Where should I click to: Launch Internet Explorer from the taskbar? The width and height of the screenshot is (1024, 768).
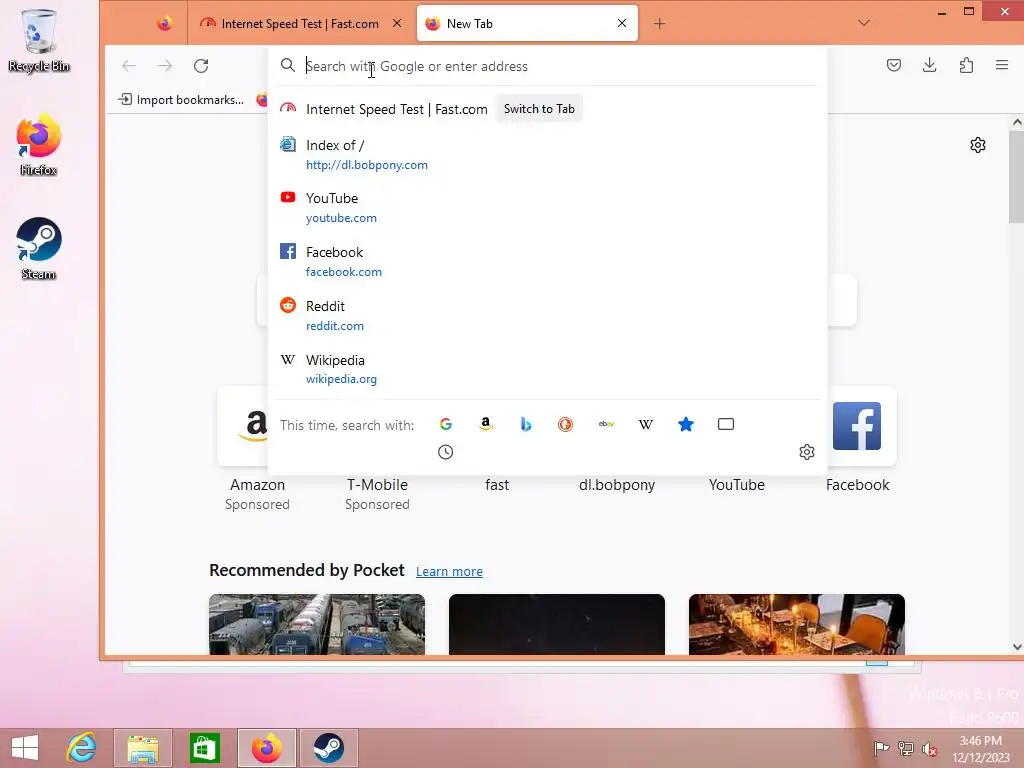[x=82, y=748]
